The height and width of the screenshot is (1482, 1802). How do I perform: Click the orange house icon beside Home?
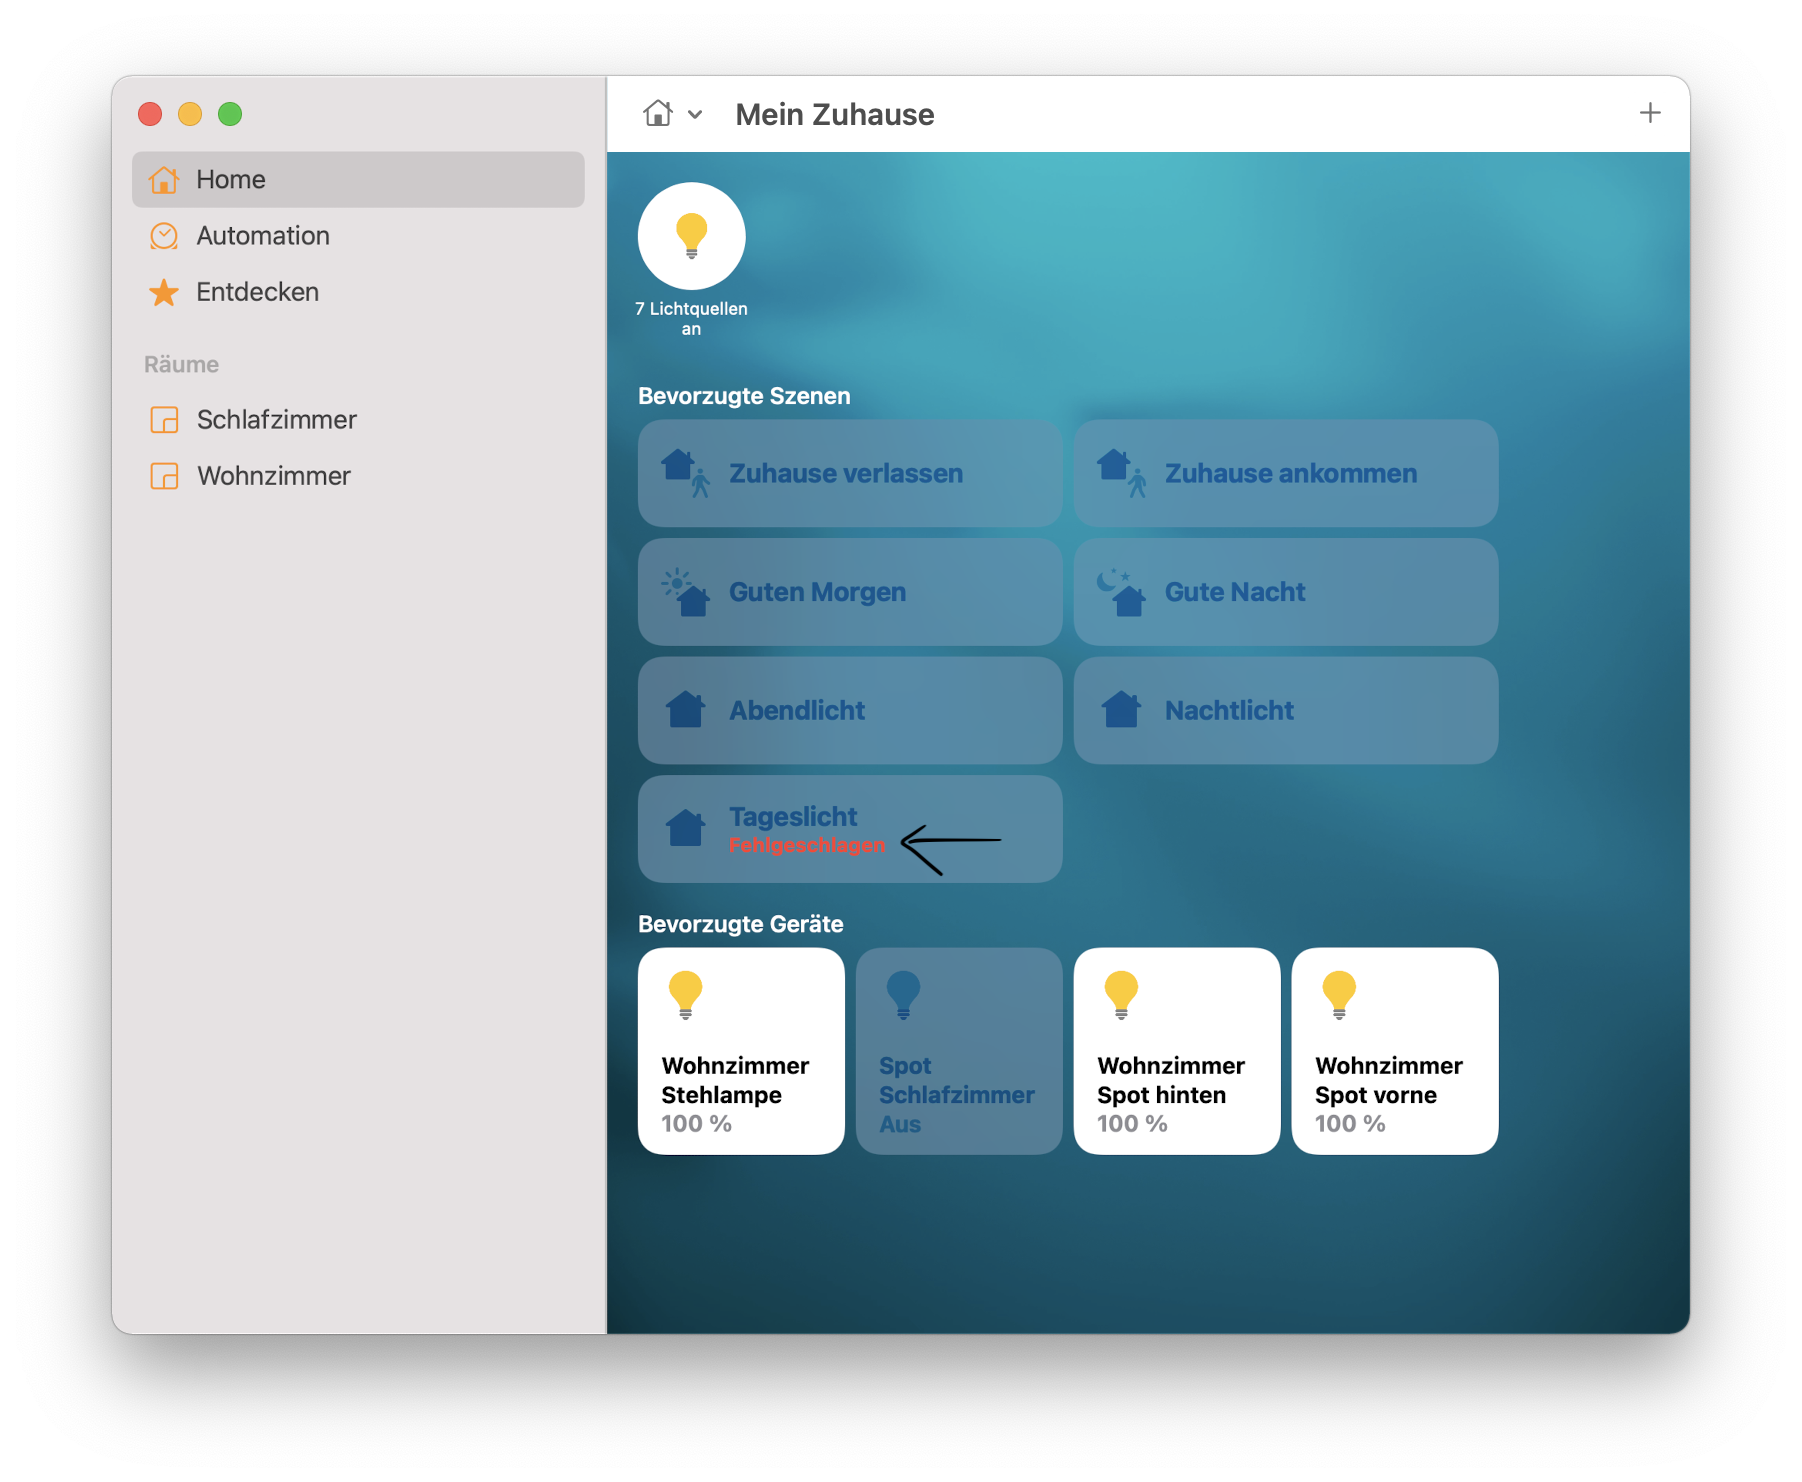[x=164, y=179]
